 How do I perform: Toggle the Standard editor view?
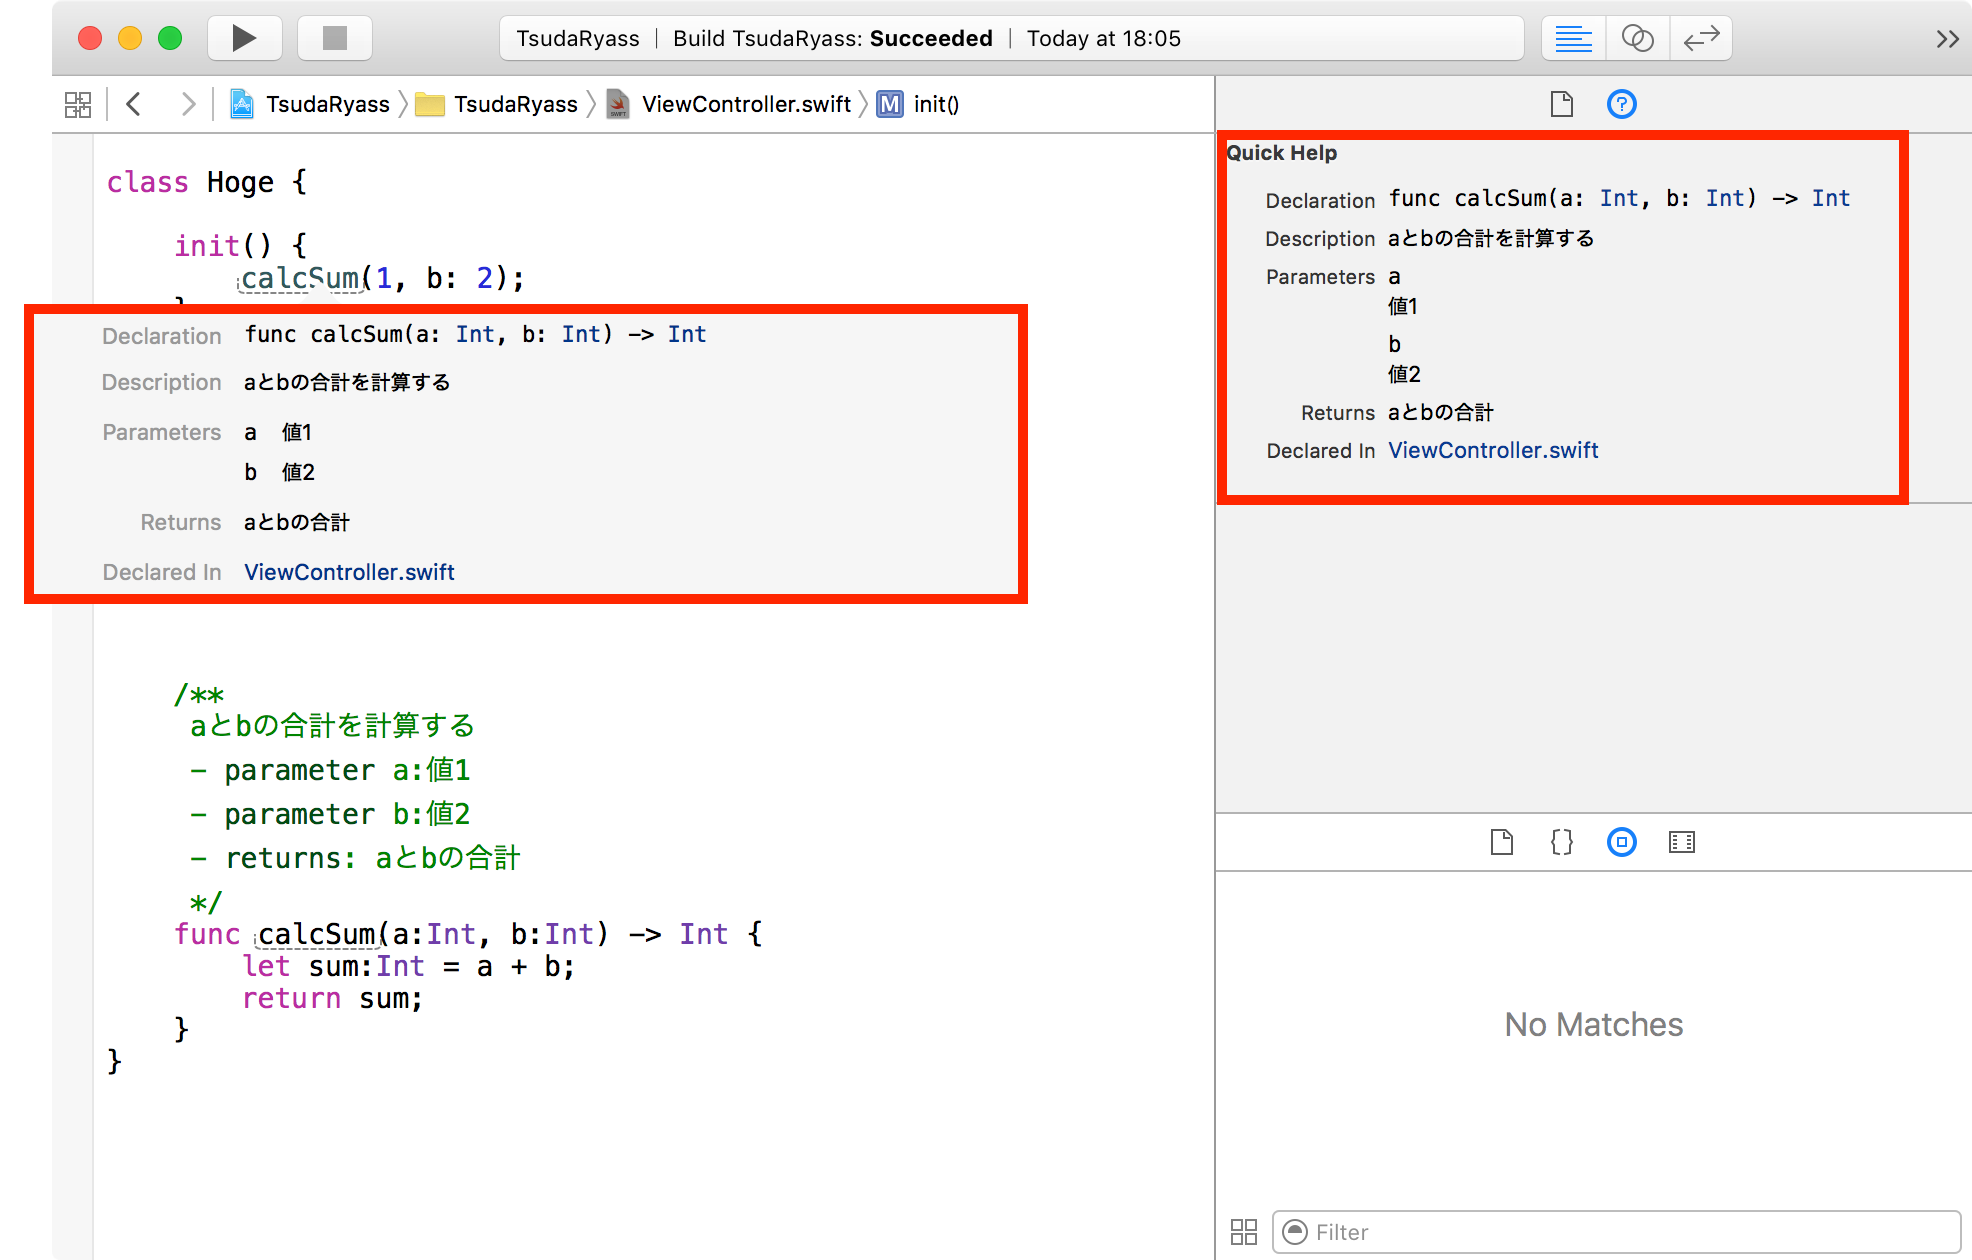click(1571, 38)
